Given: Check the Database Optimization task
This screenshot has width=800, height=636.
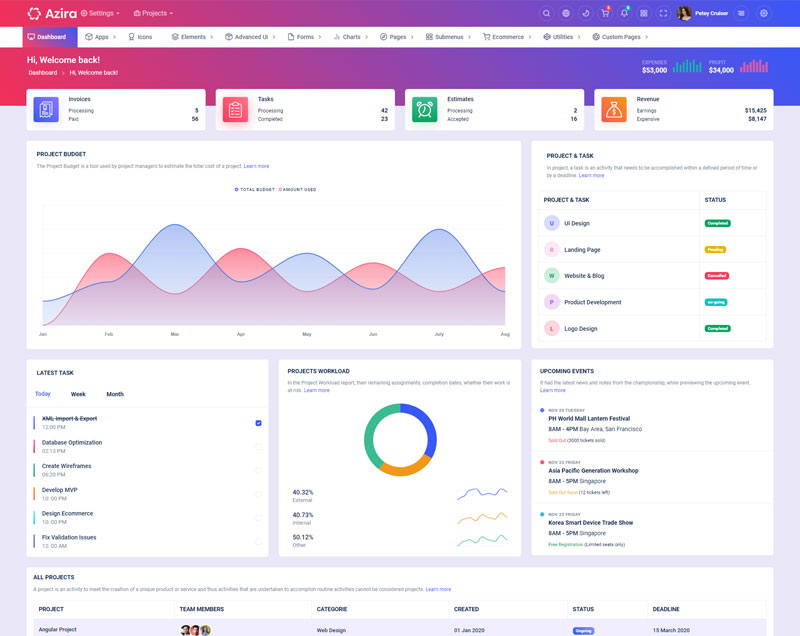Looking at the screenshot, I should pyautogui.click(x=258, y=447).
